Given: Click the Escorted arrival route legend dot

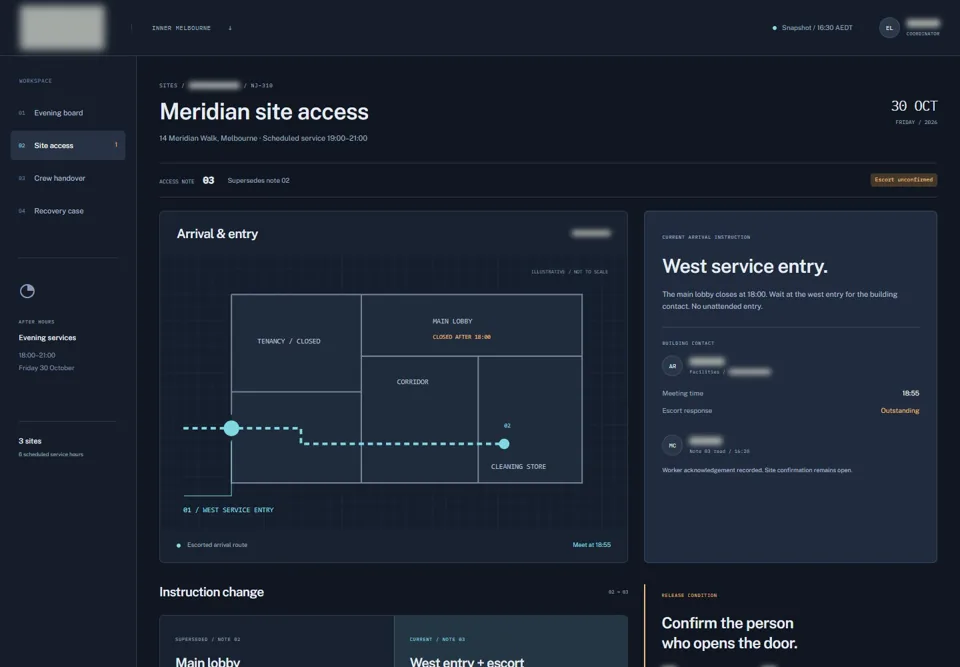Looking at the screenshot, I should click(x=179, y=545).
